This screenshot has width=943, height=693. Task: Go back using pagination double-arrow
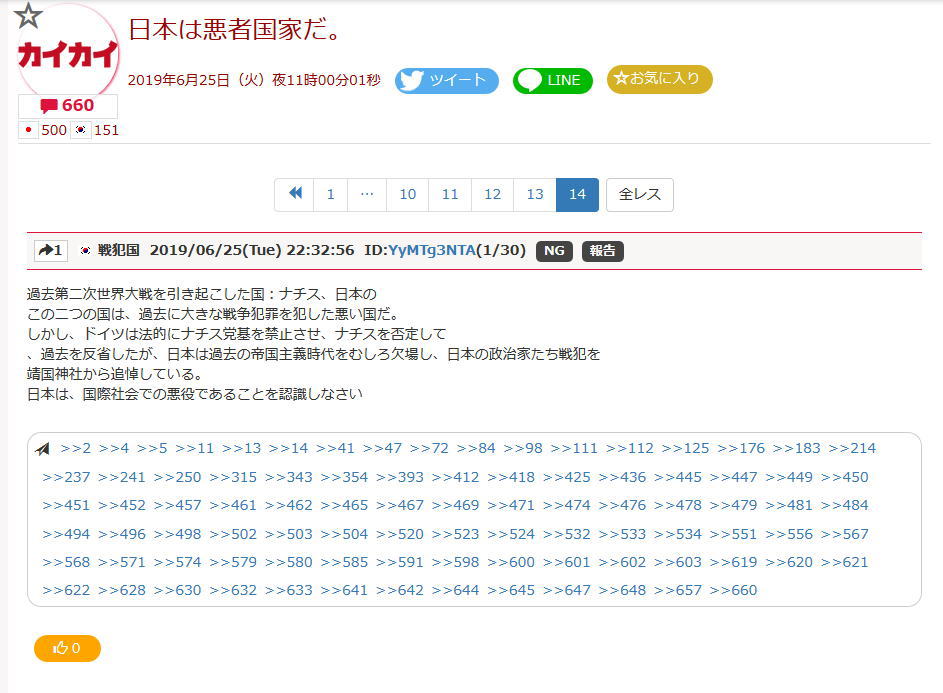click(294, 194)
